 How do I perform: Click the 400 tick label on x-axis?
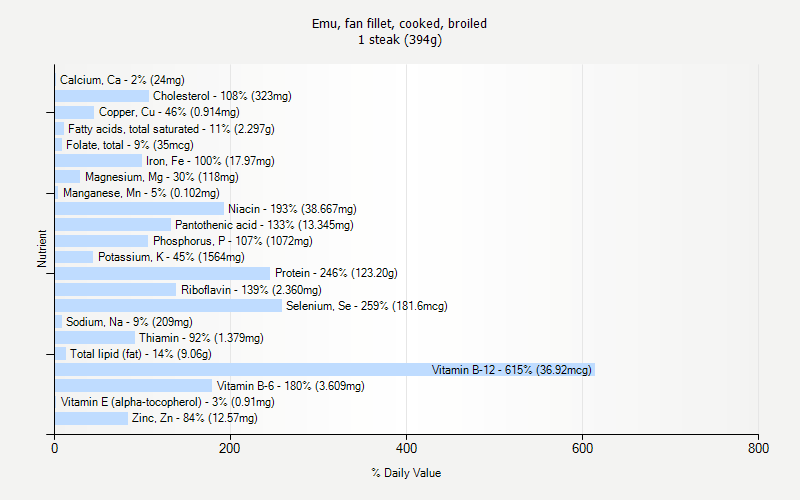[x=406, y=449]
